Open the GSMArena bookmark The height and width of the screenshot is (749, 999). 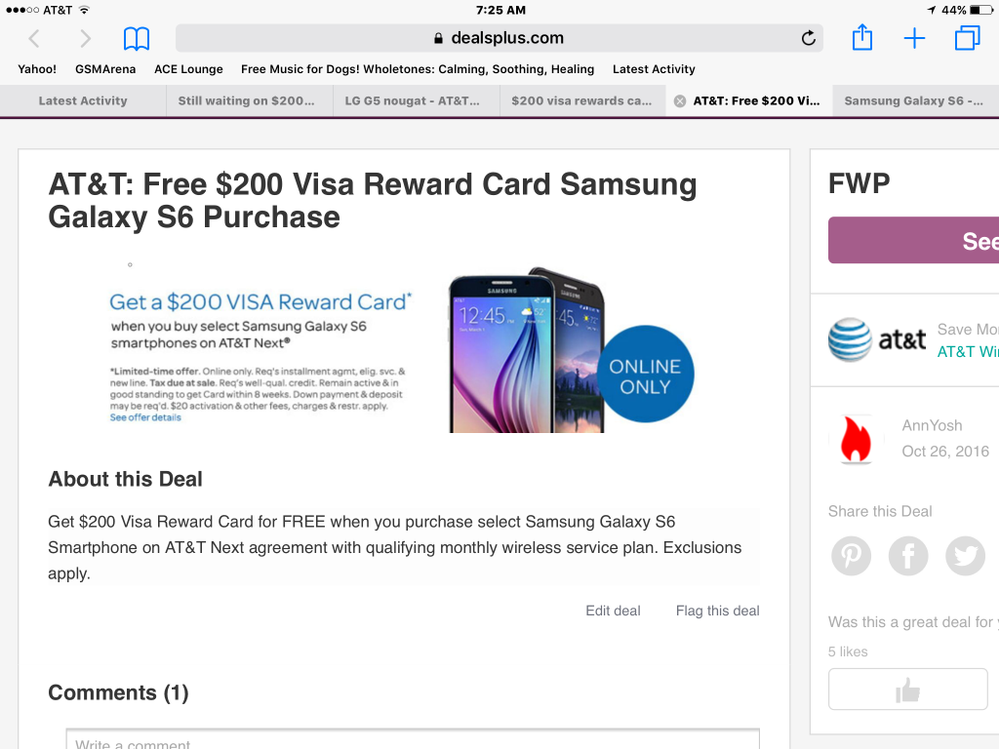click(105, 69)
